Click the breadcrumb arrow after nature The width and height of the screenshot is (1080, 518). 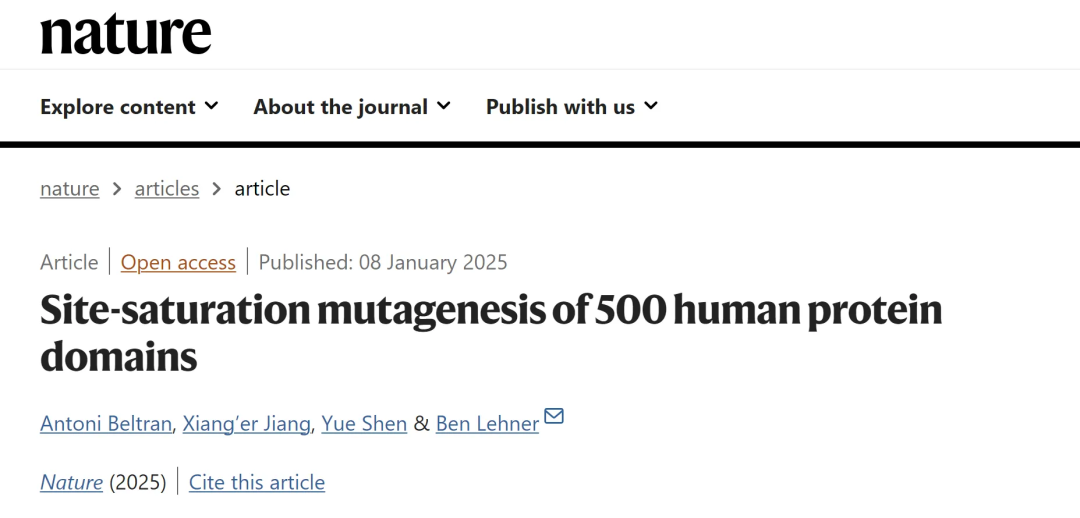(x=117, y=189)
